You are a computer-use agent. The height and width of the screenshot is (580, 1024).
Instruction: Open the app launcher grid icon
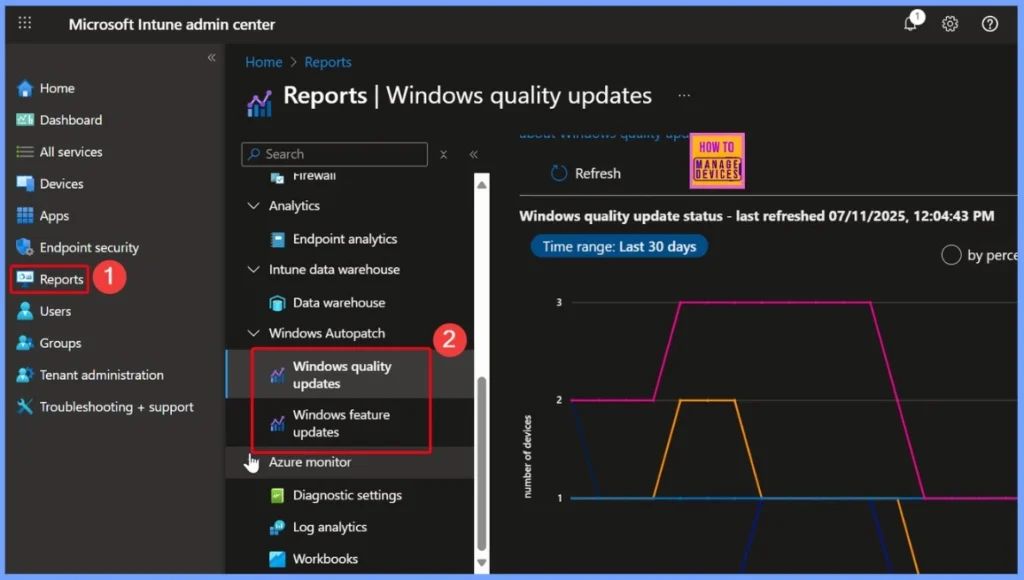25,24
